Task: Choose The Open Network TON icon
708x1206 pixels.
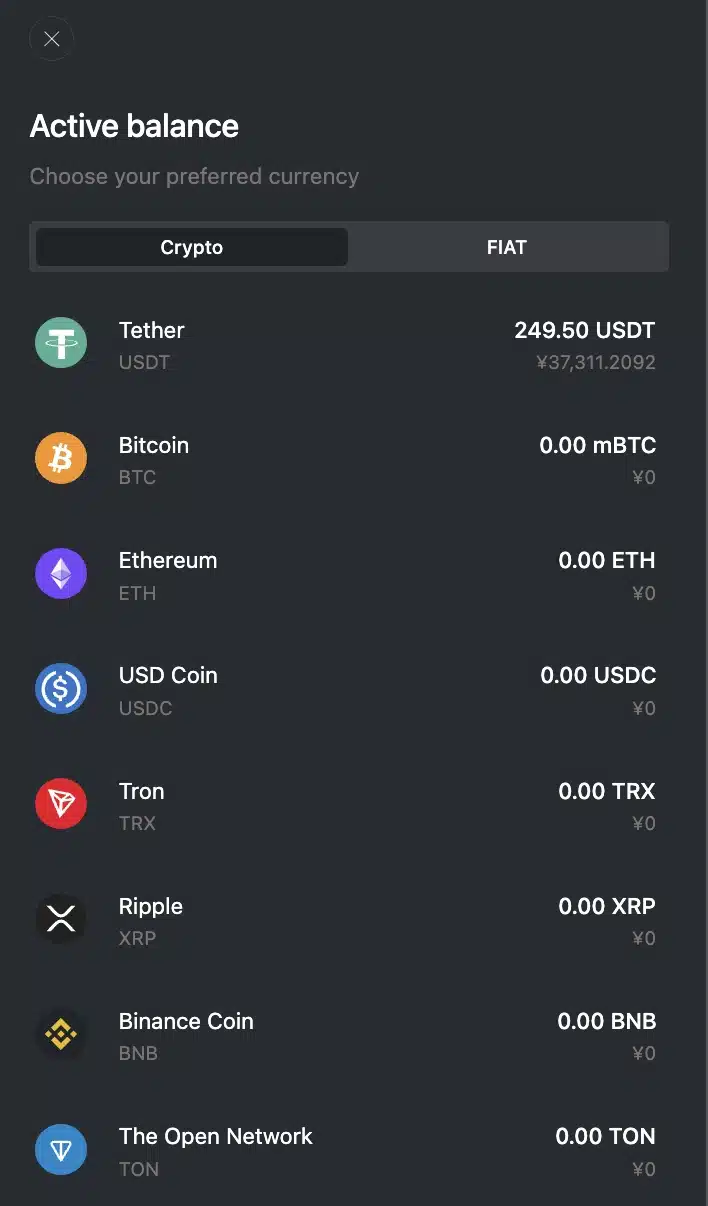Action: (x=61, y=1150)
